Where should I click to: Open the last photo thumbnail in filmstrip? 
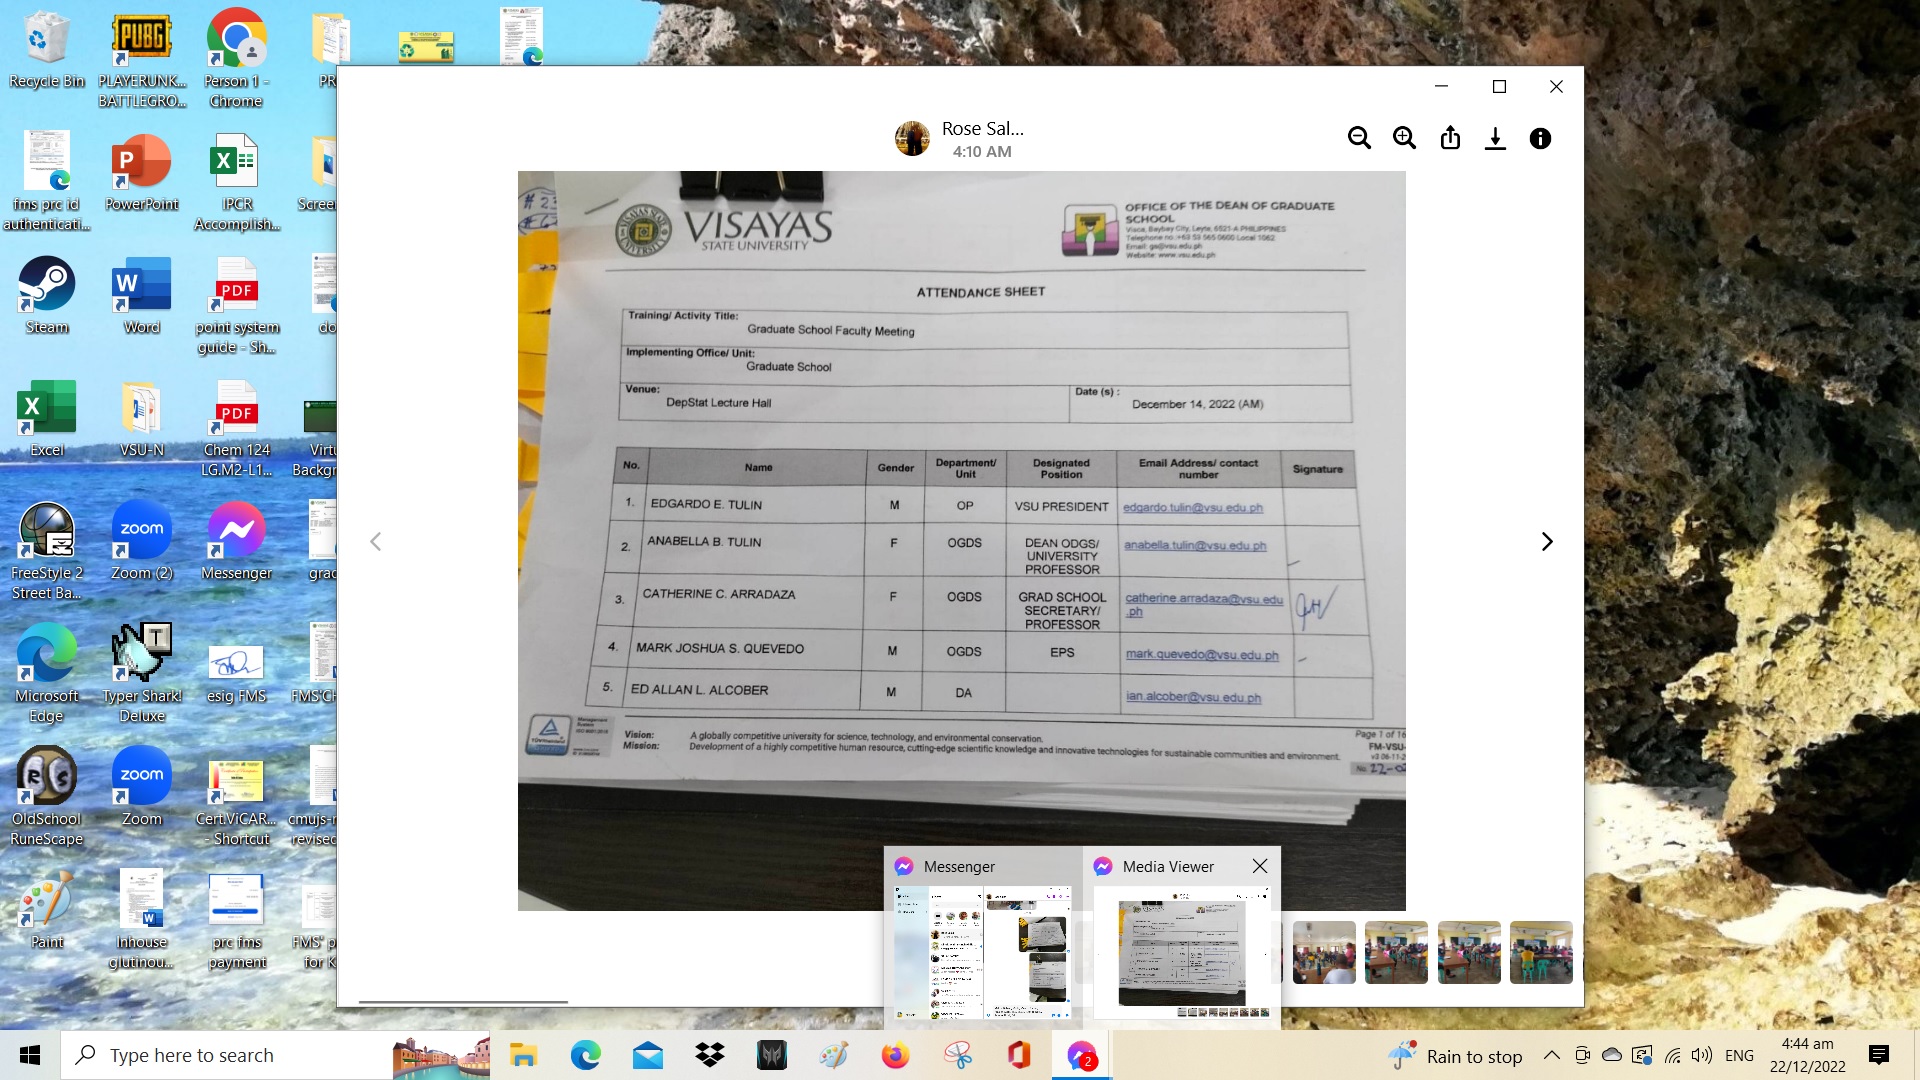coord(1540,952)
